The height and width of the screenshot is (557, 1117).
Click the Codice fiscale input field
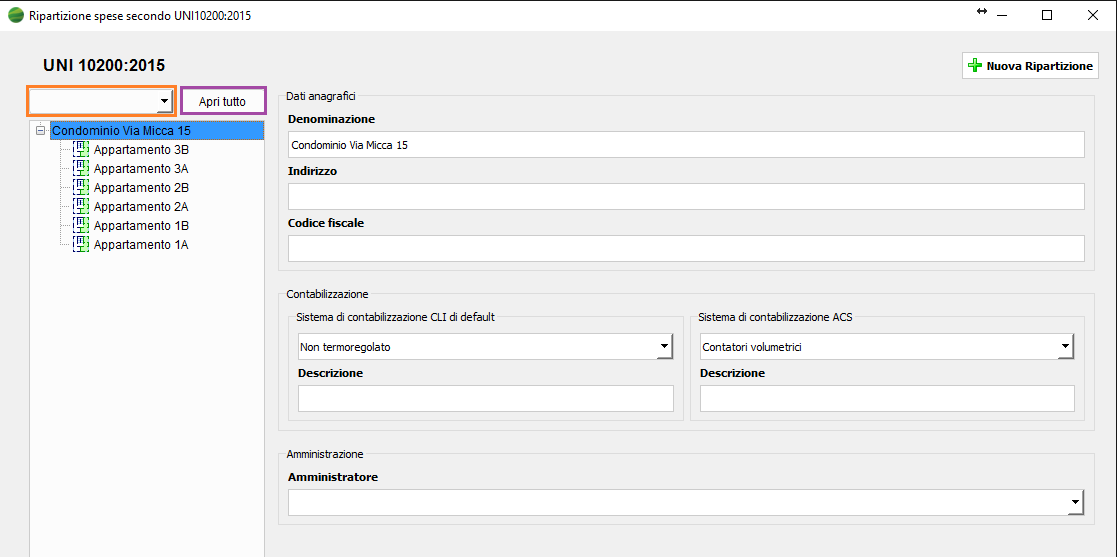[685, 248]
